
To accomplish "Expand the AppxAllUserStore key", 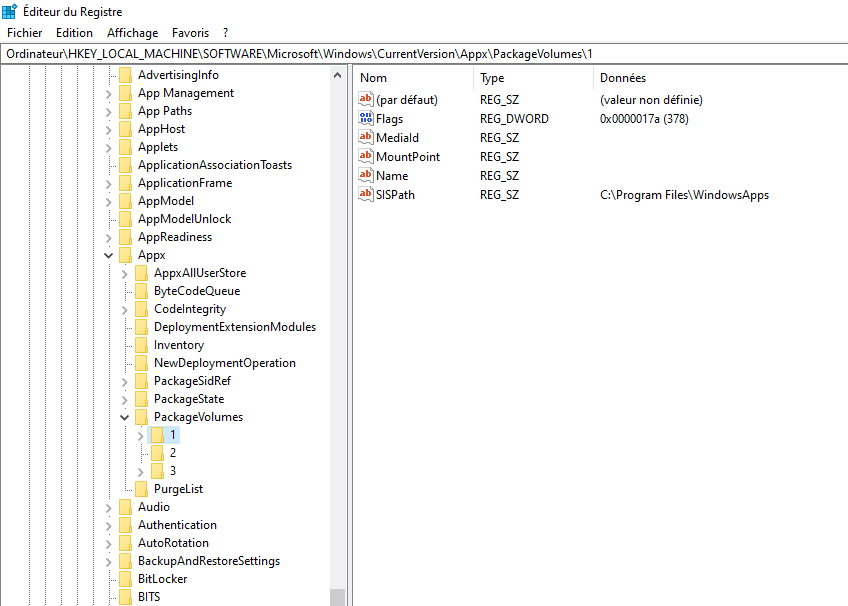I will coord(125,274).
